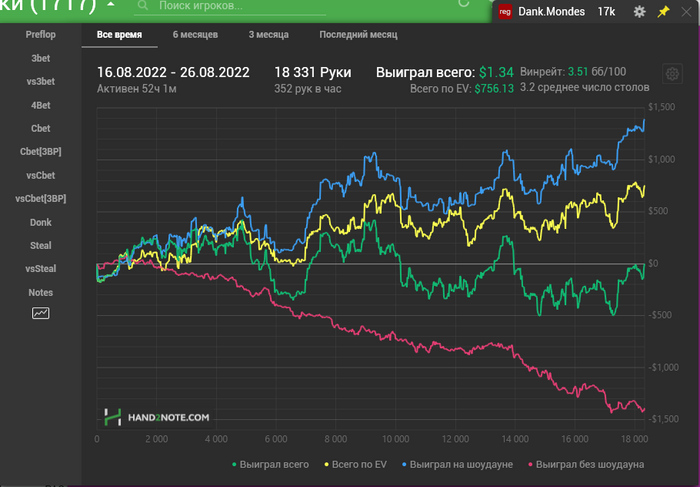This screenshot has height=487, width=700.
Task: Click the 18 331 Руки value
Action: click(x=312, y=72)
